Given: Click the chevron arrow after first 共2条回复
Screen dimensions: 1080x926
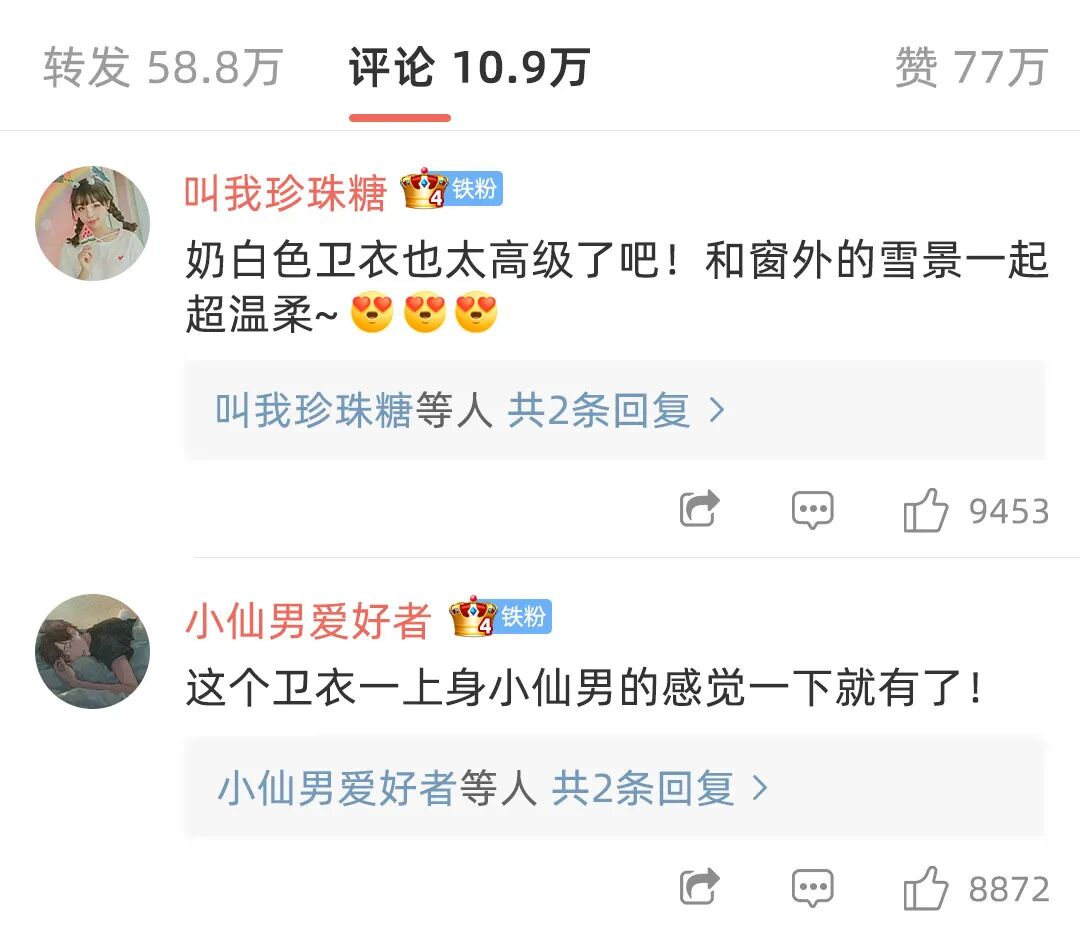Looking at the screenshot, I should coord(717,411).
